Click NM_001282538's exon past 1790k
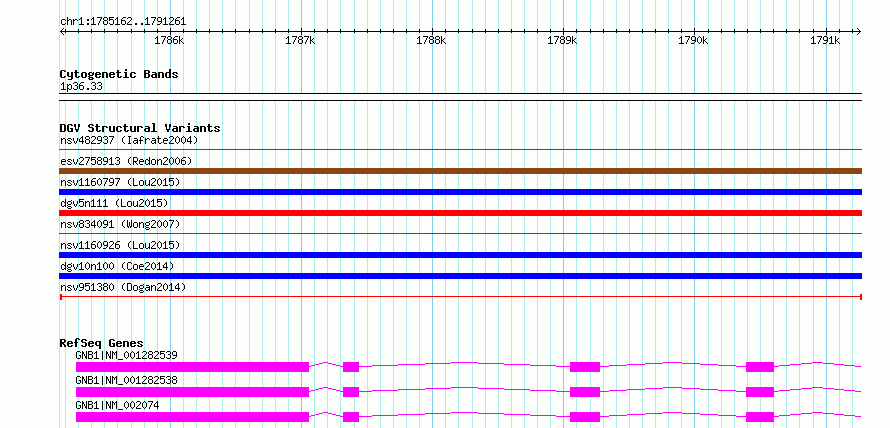The height and width of the screenshot is (428, 890). click(760, 392)
